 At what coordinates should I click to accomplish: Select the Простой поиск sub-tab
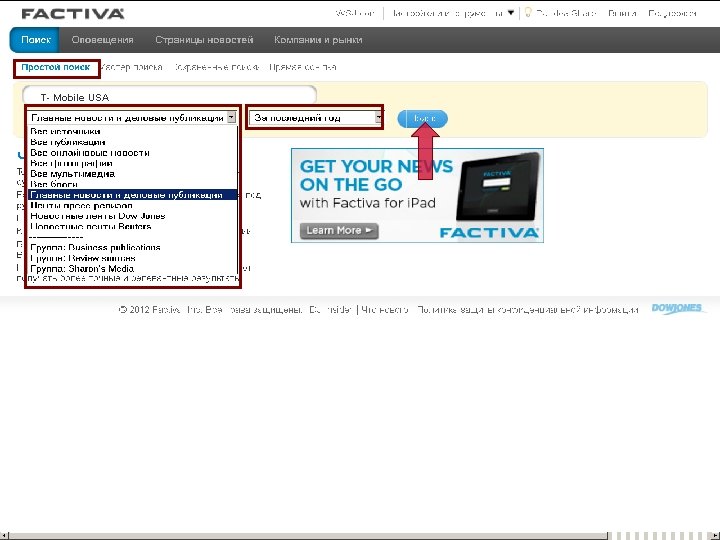coord(56,67)
